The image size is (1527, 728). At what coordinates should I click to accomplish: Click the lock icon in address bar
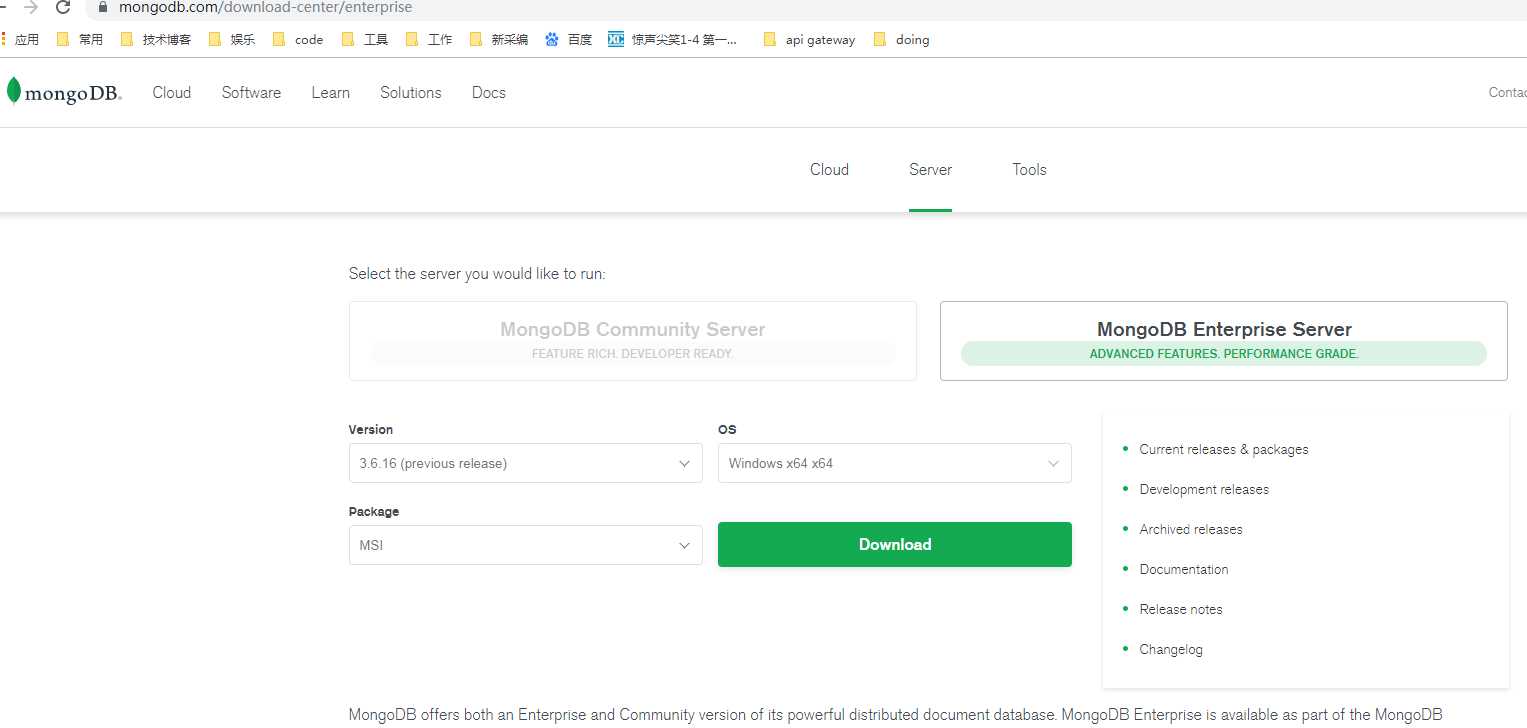(x=101, y=7)
